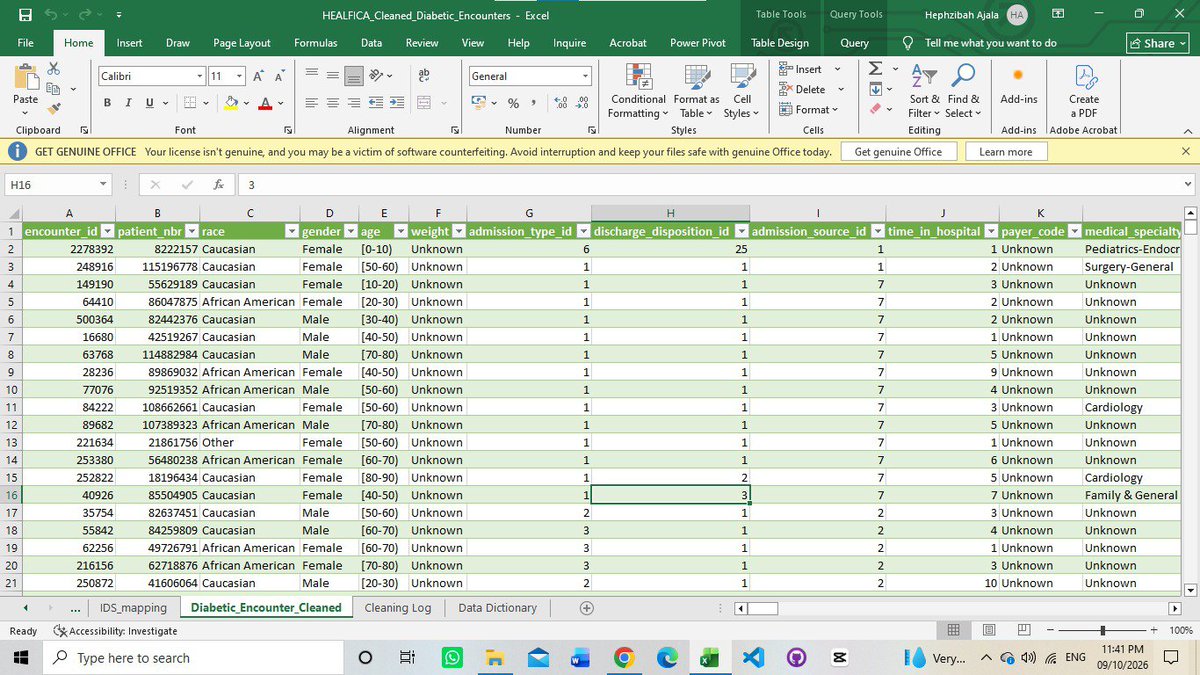This screenshot has width=1200, height=675.
Task: Click the zoom slider handle
Action: tap(1102, 630)
